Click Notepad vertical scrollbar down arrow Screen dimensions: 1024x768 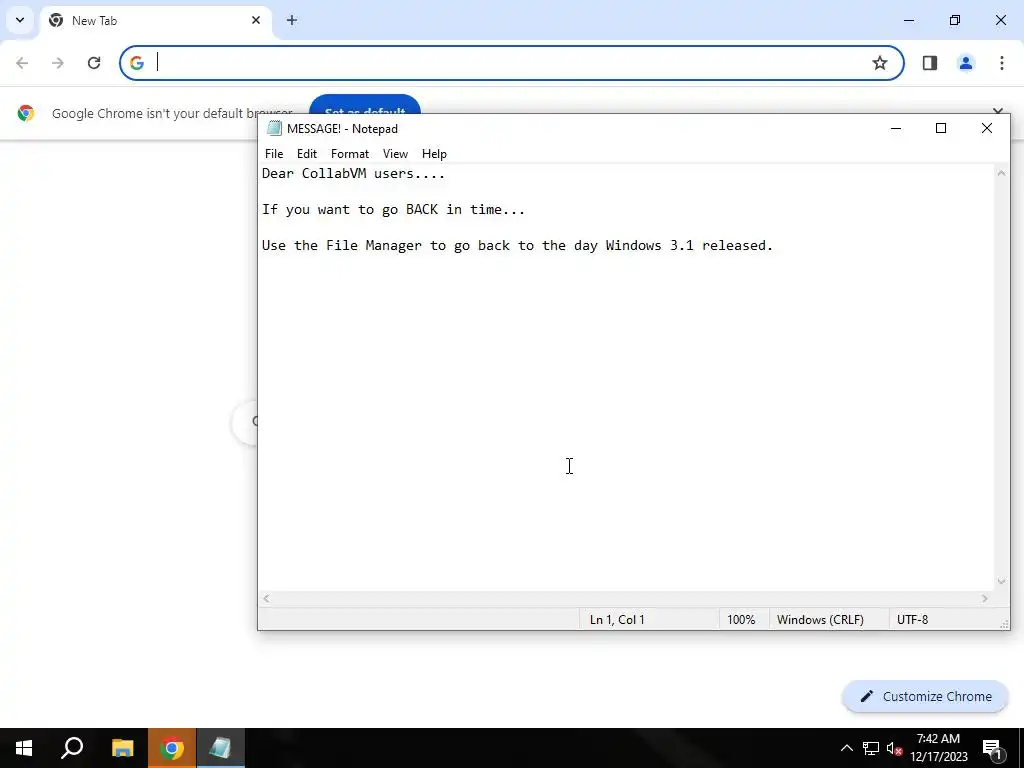[1001, 581]
